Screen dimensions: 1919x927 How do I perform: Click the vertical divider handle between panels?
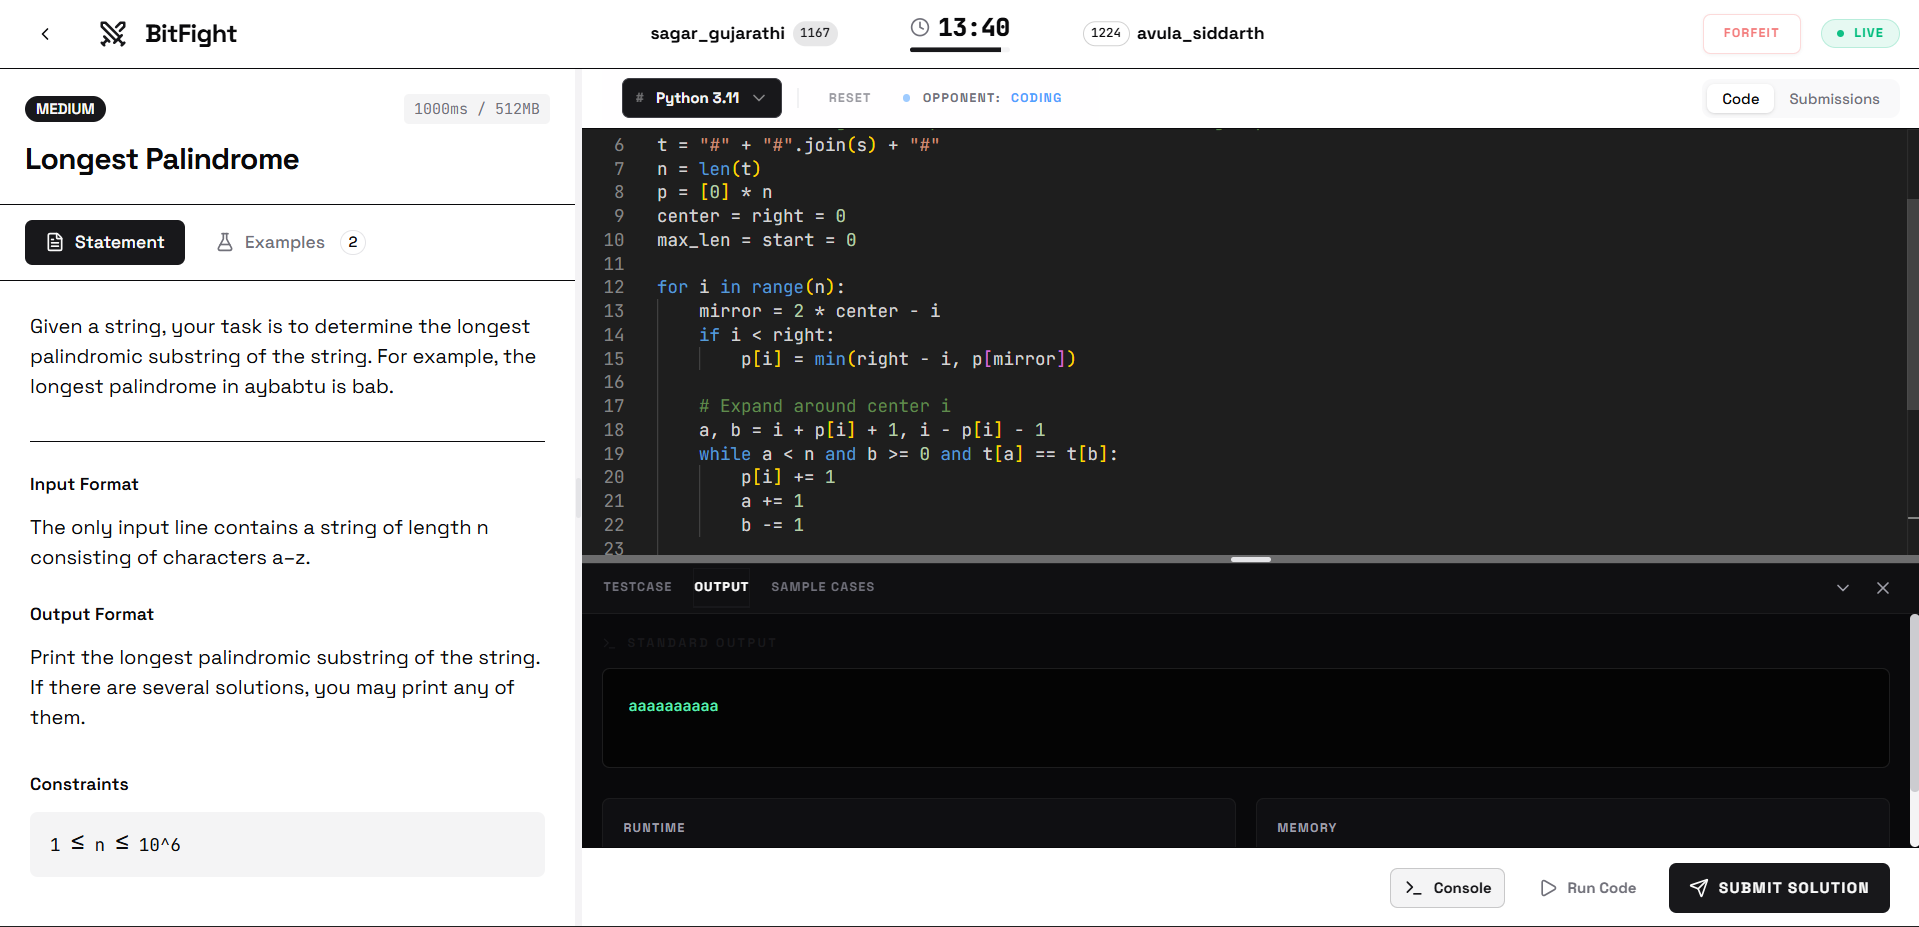pyautogui.click(x=578, y=497)
